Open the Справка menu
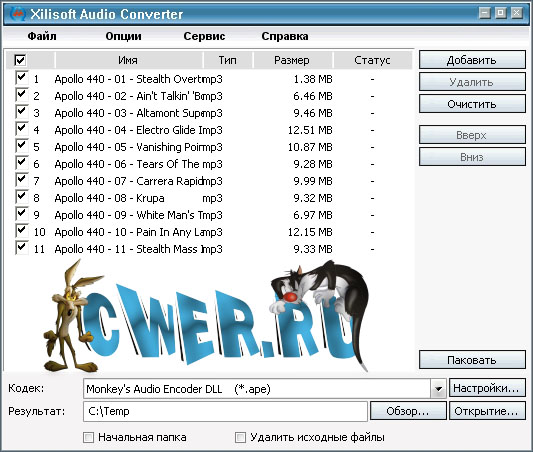Screen dimensions: 533x452 [285, 36]
